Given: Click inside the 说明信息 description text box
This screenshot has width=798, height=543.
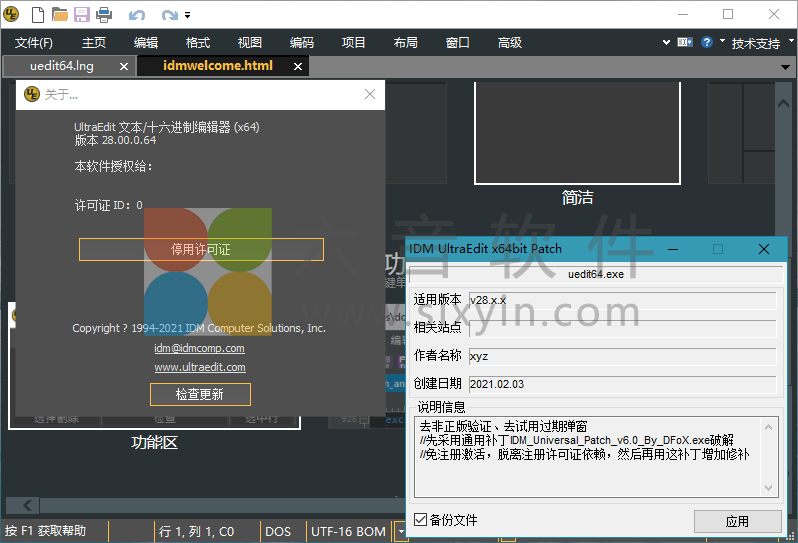Looking at the screenshot, I should click(x=589, y=457).
